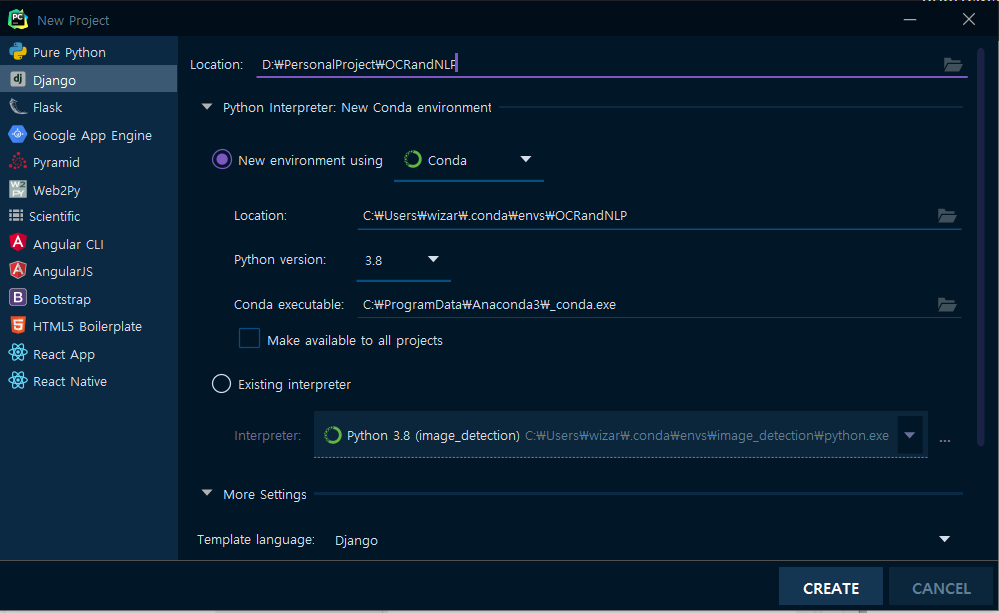Select Existing interpreter radio button
The image size is (999, 613).
(221, 384)
